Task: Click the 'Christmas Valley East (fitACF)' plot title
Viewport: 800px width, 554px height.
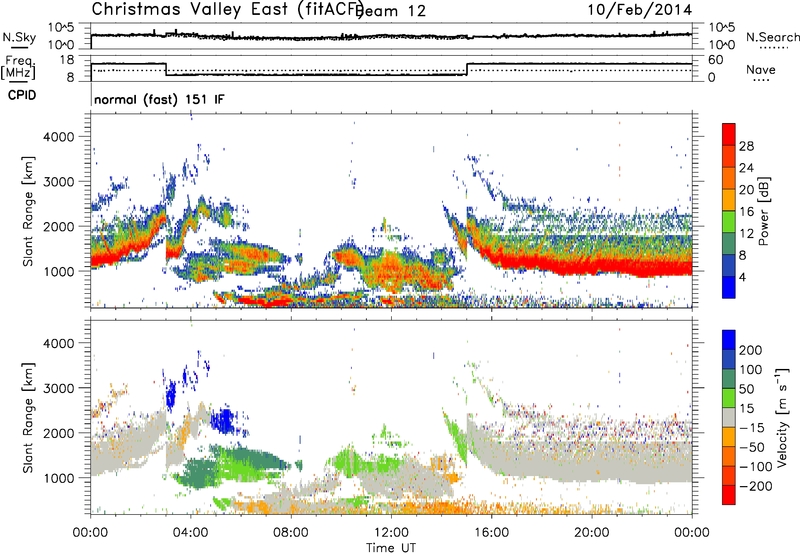Action: pyautogui.click(x=227, y=10)
